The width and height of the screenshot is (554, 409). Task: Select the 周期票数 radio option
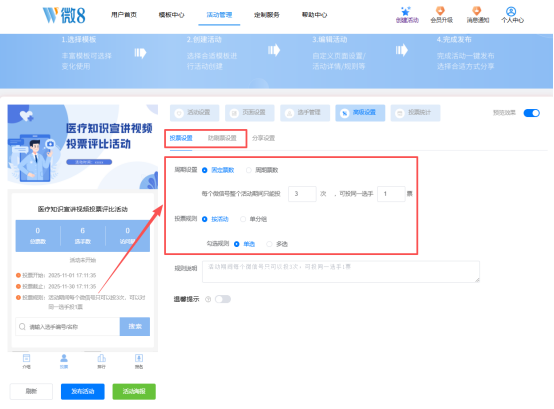point(249,170)
